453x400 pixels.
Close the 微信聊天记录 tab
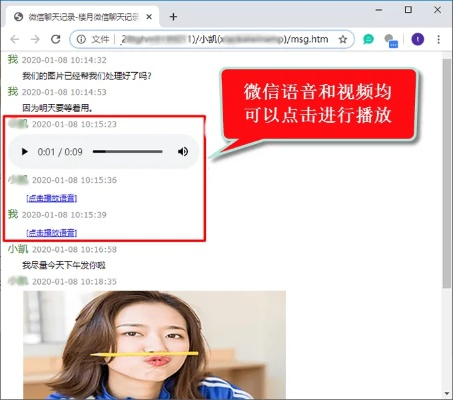149,17
